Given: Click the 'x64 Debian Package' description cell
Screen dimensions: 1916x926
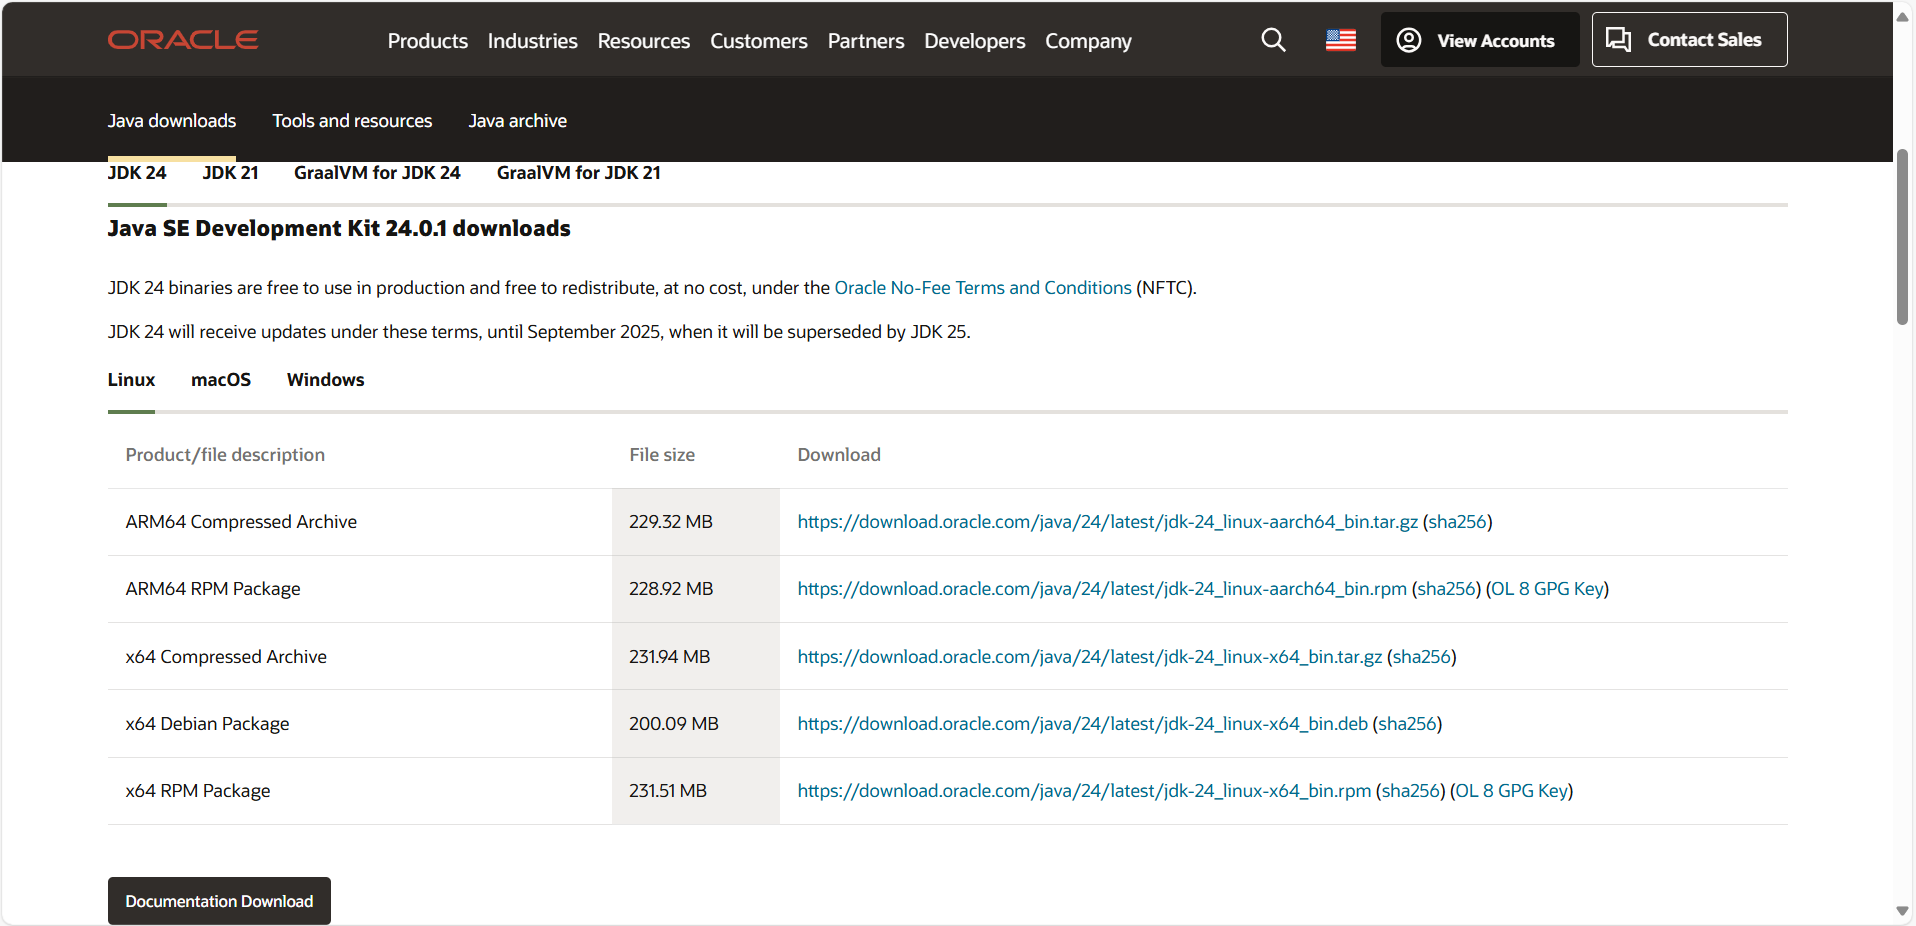Looking at the screenshot, I should click(x=360, y=724).
